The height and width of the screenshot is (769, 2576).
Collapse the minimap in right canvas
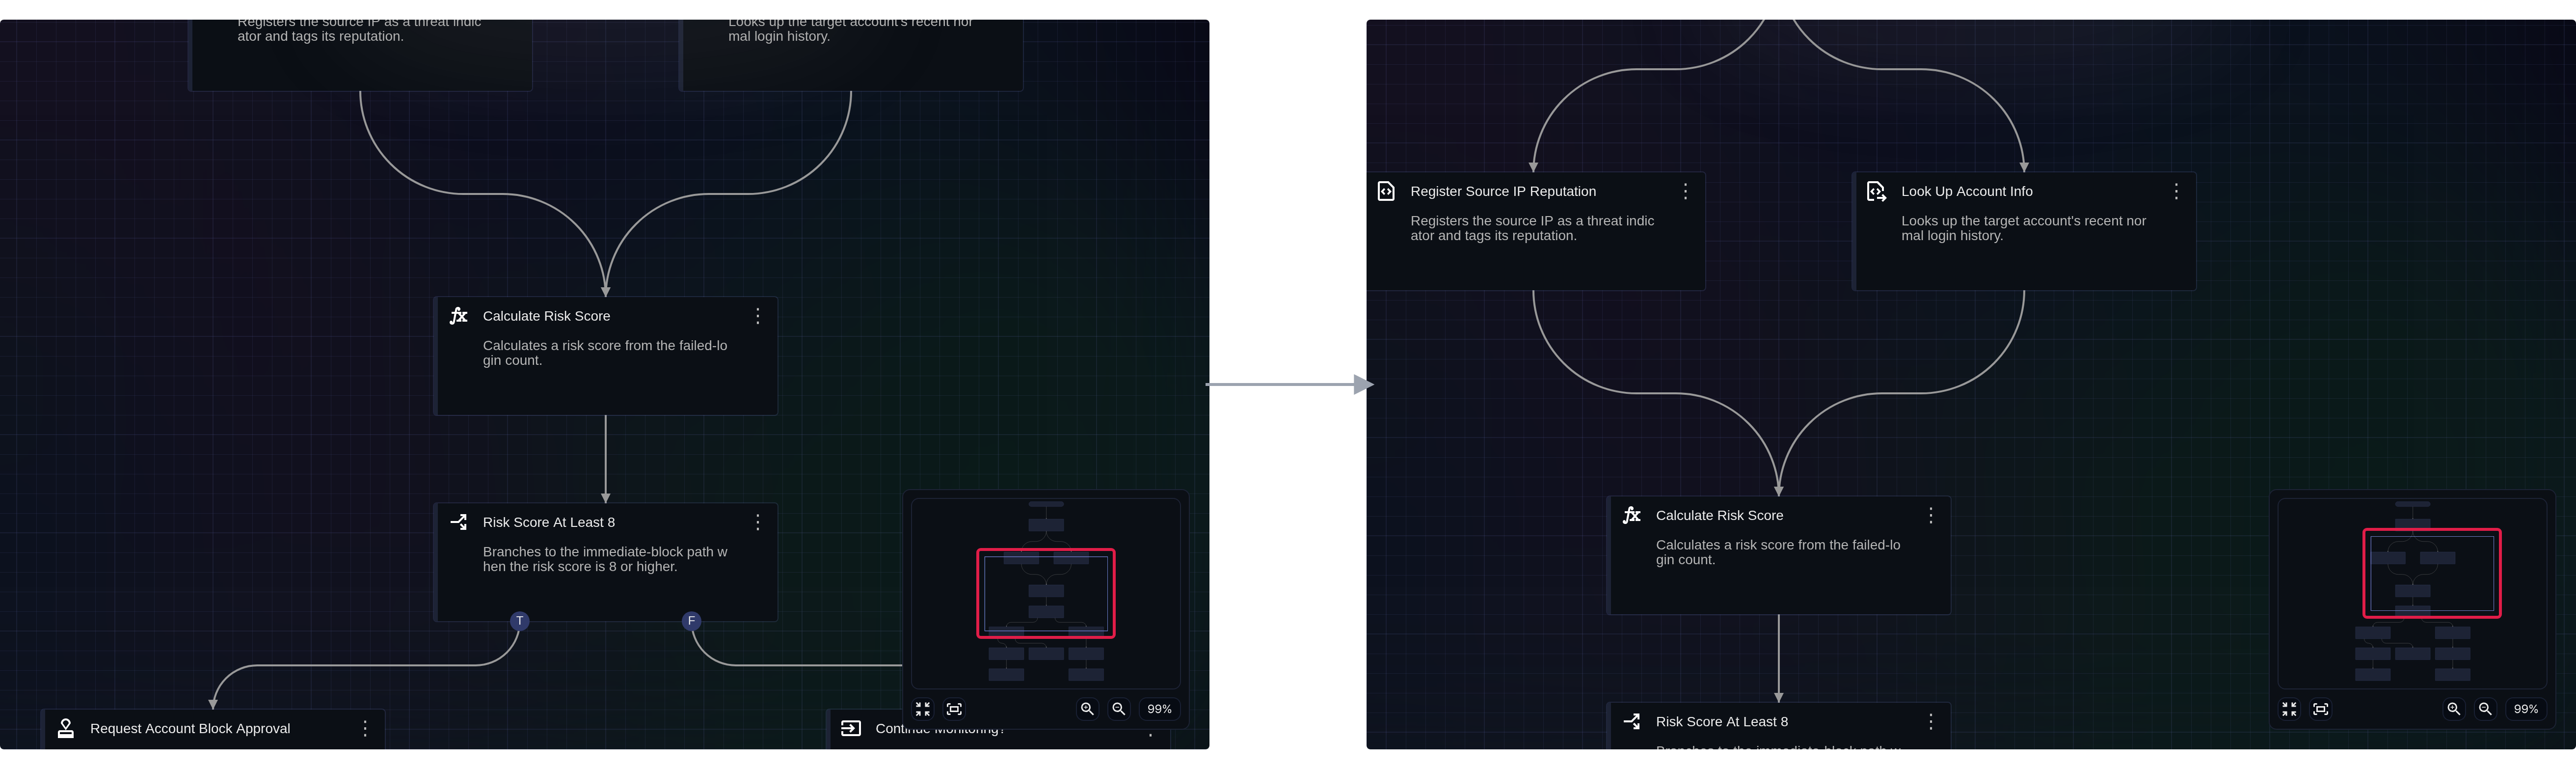click(x=2289, y=709)
